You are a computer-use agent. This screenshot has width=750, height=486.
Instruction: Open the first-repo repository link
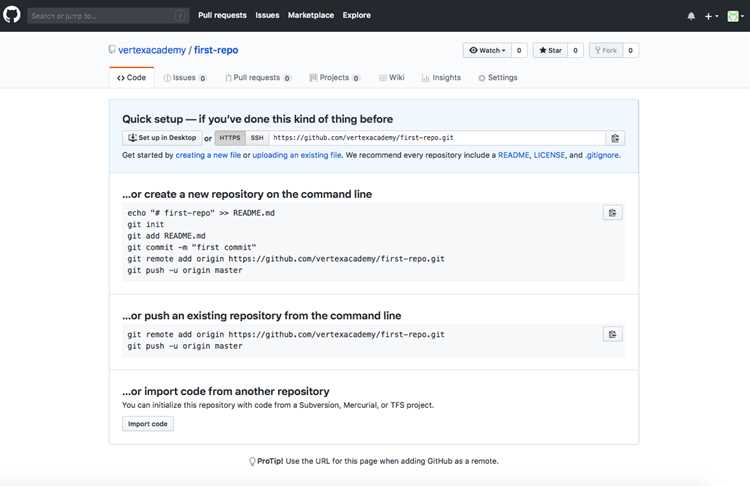(x=216, y=50)
